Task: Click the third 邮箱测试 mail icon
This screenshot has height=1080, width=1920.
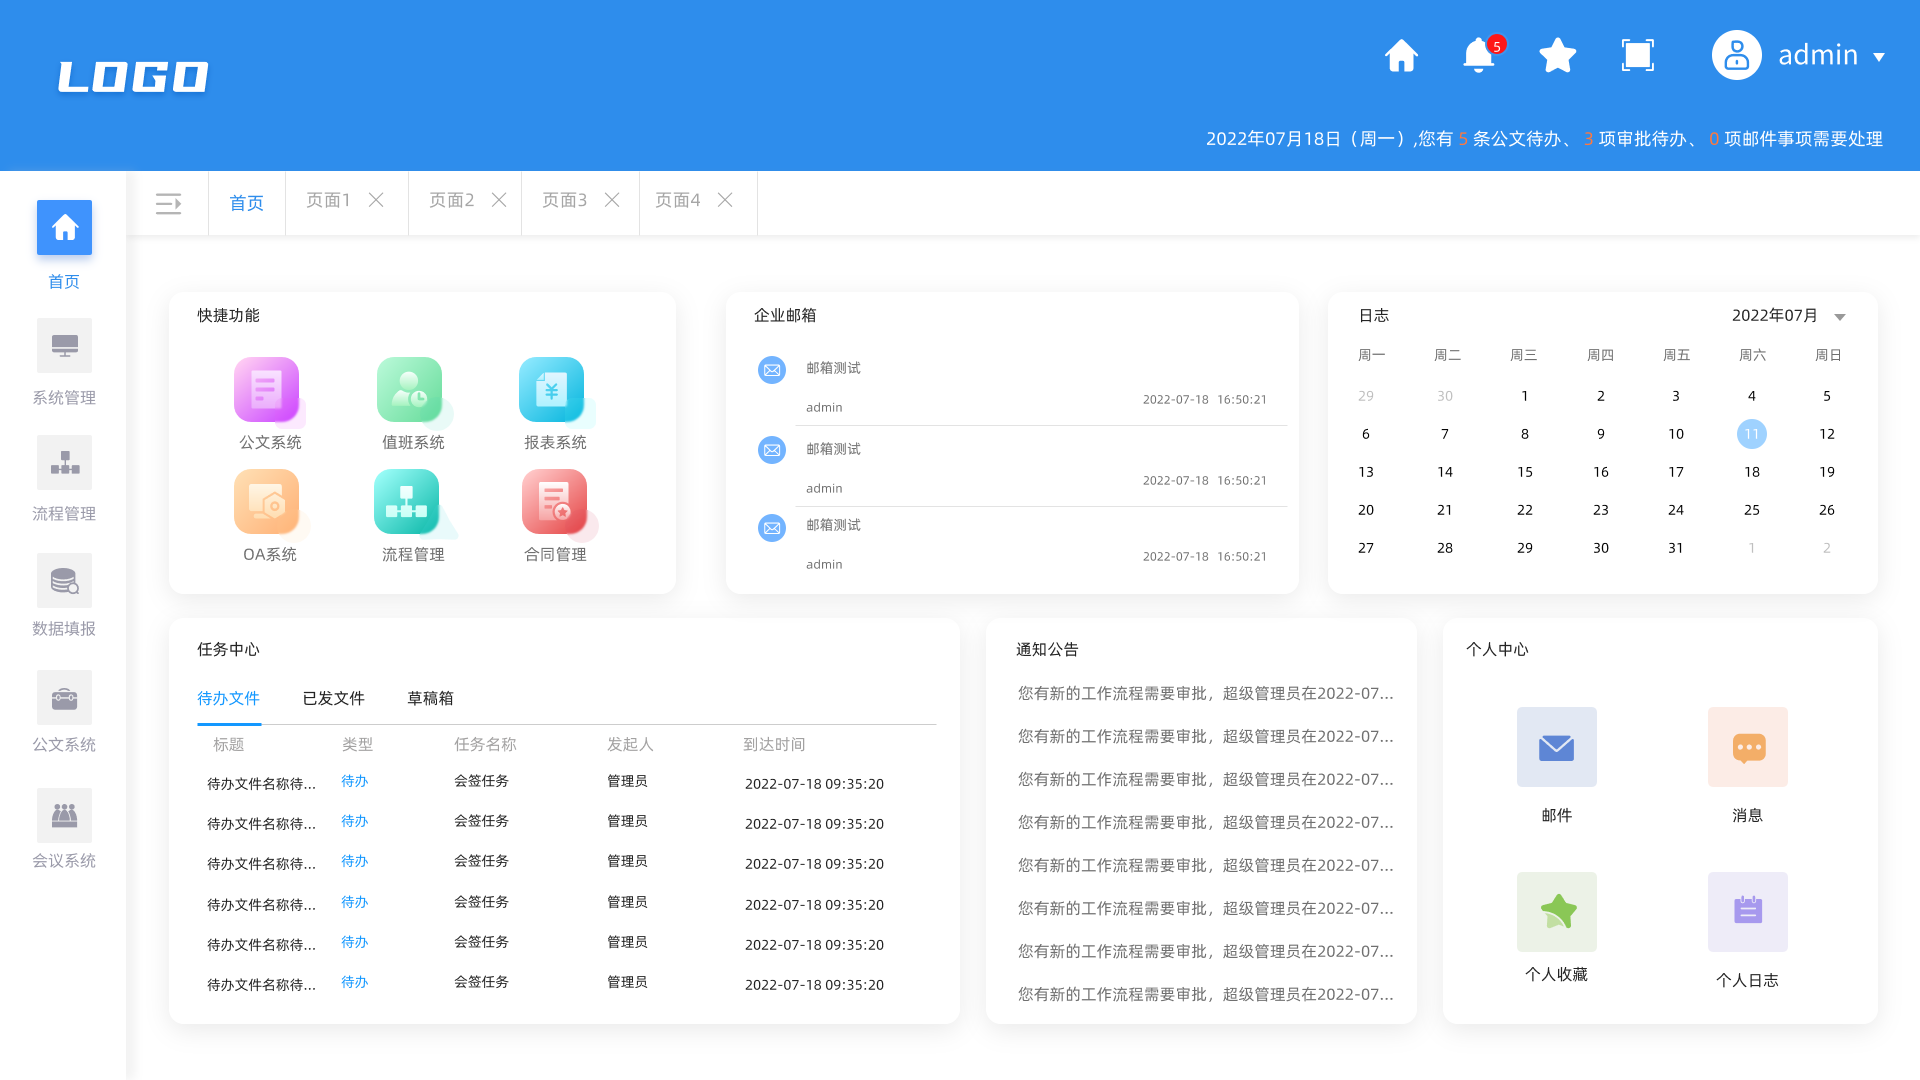Action: pyautogui.click(x=772, y=527)
